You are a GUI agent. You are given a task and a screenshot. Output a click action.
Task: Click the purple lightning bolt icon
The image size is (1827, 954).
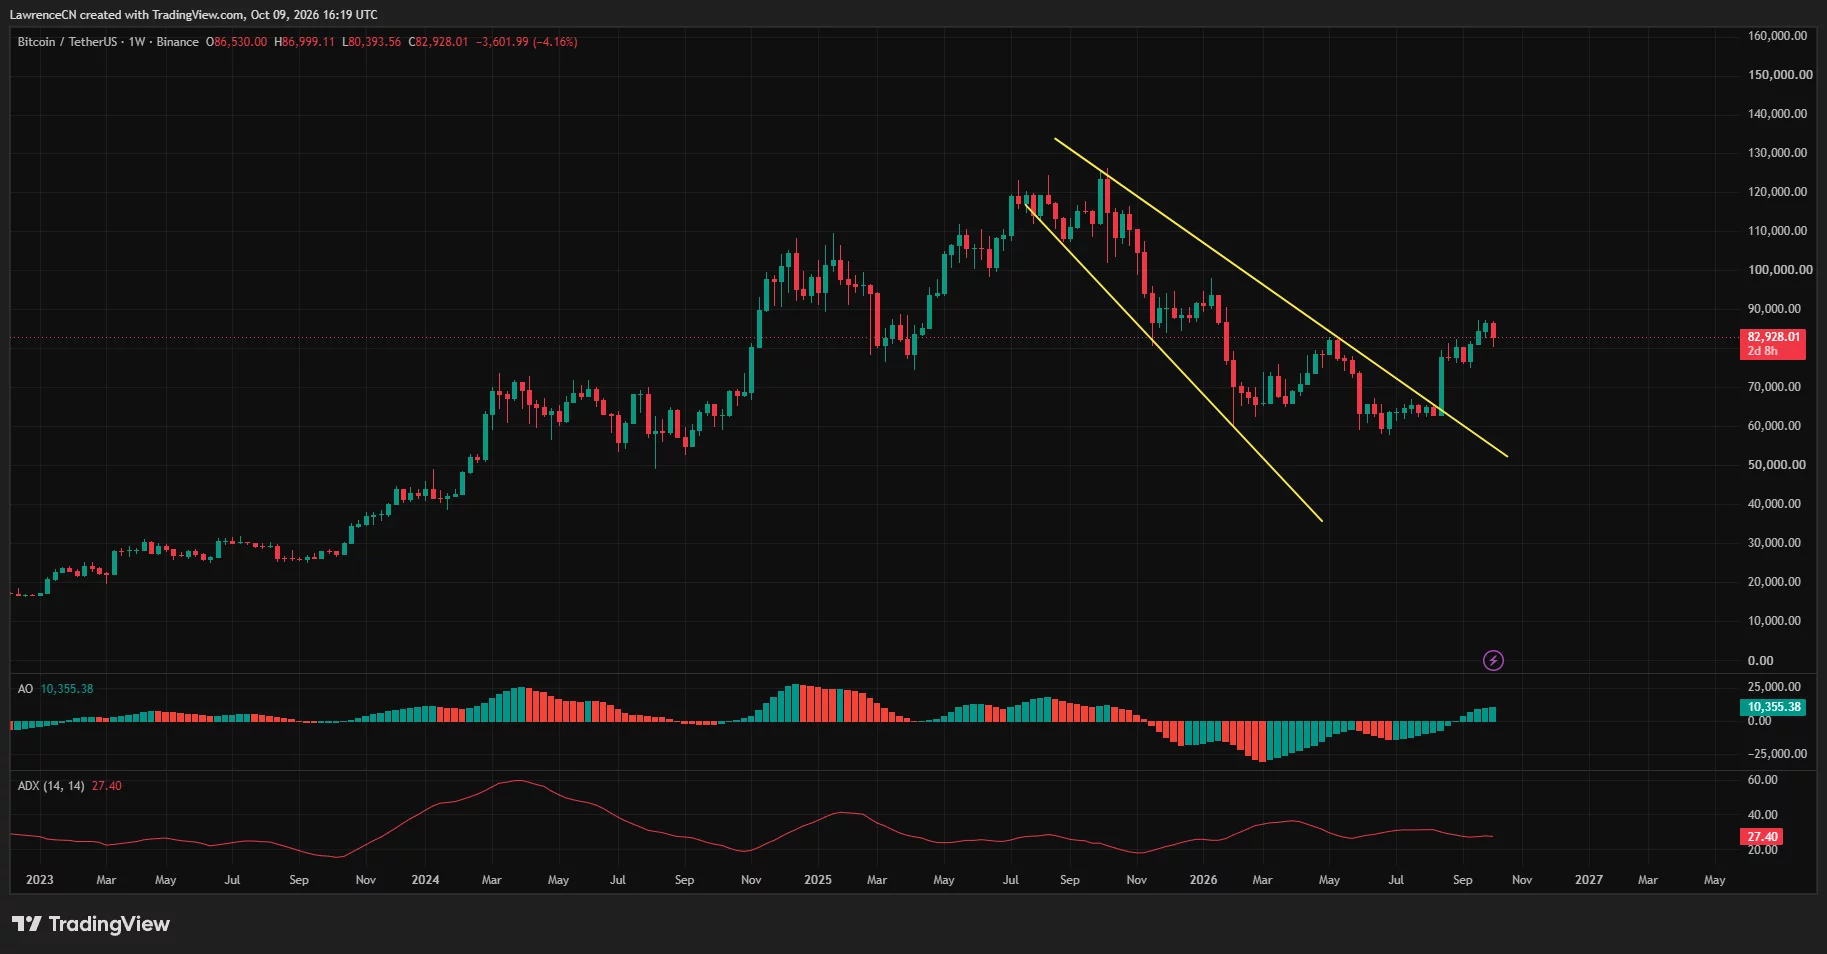[1493, 660]
